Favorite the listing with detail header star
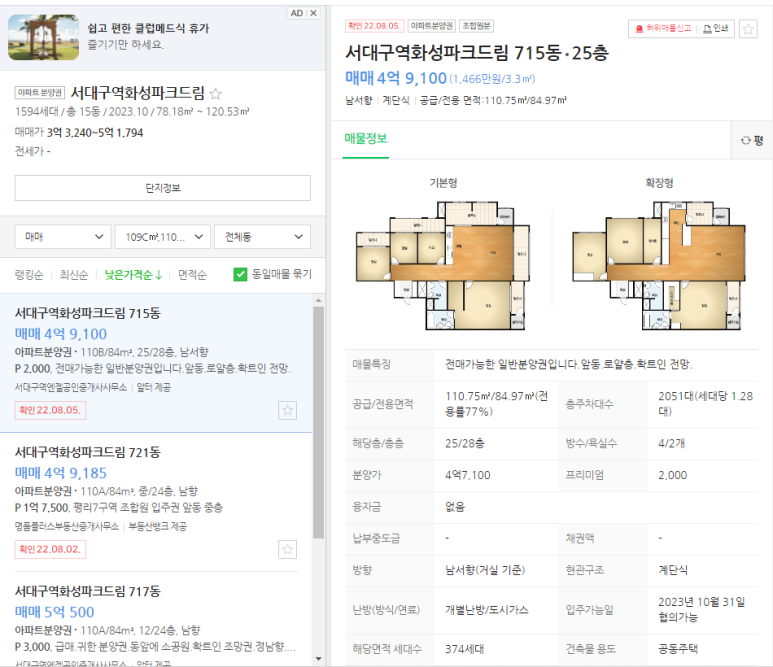Screen dimensions: 773x667 [748, 29]
